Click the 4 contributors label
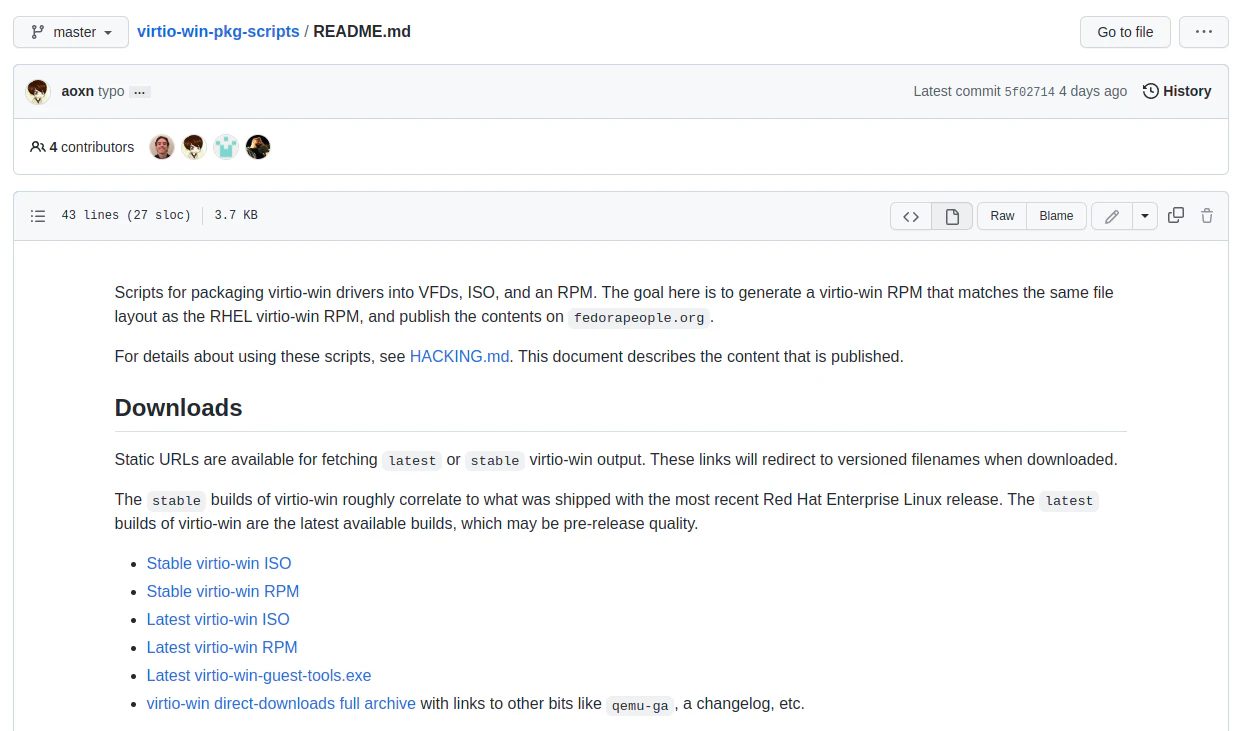 tap(82, 147)
